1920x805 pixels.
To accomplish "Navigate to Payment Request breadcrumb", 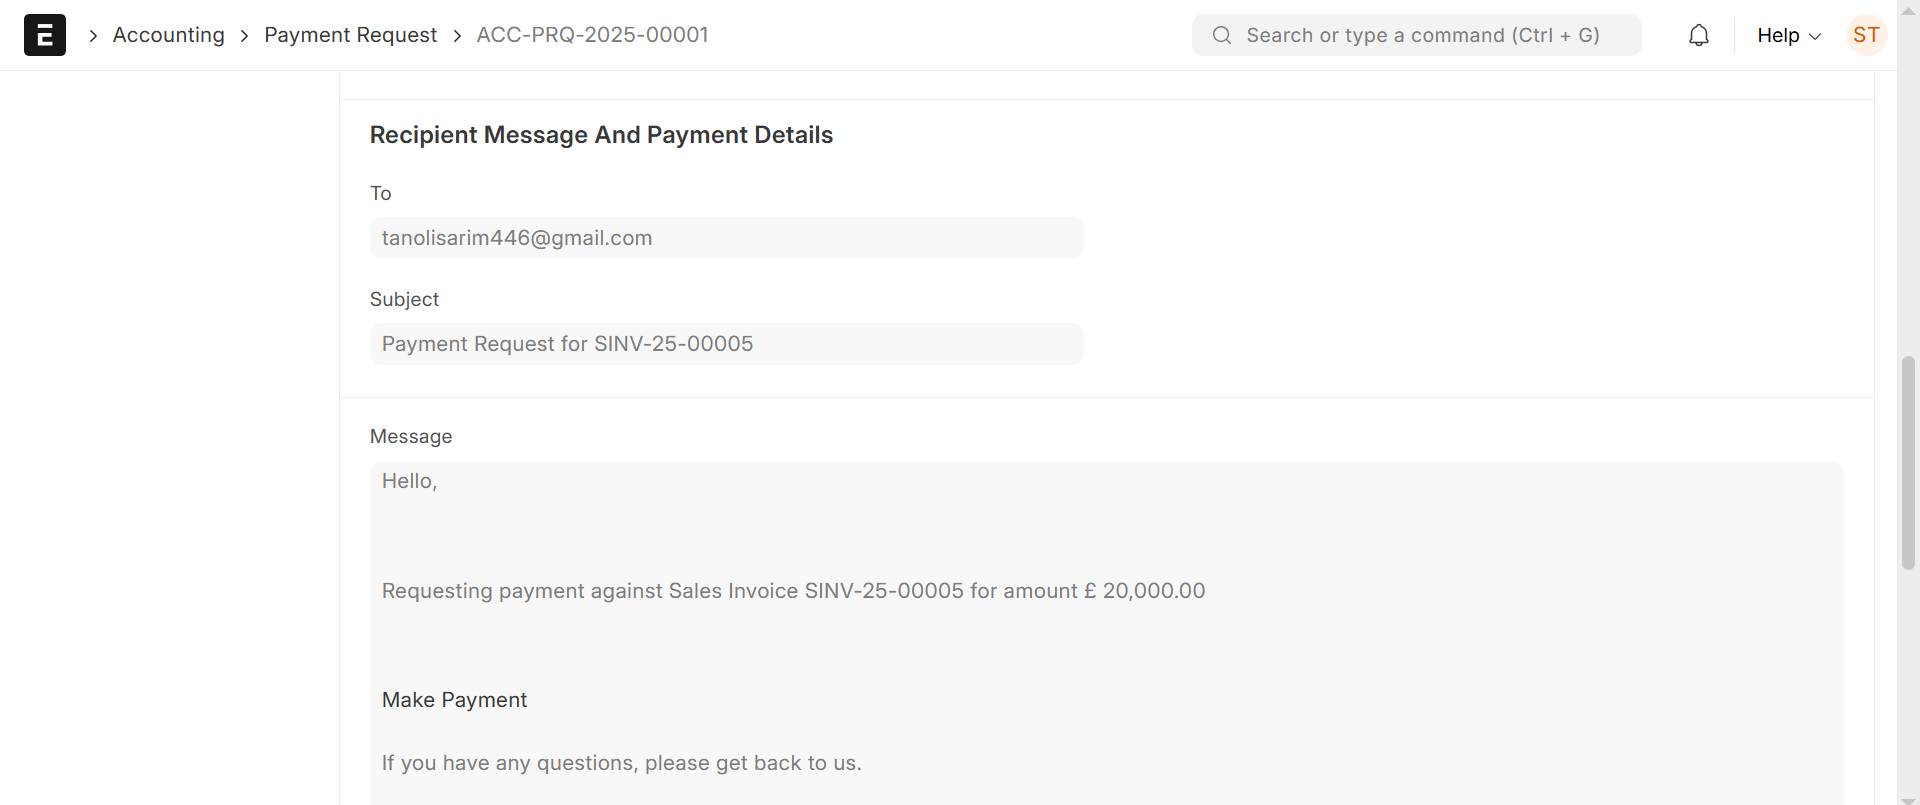I will coord(350,35).
